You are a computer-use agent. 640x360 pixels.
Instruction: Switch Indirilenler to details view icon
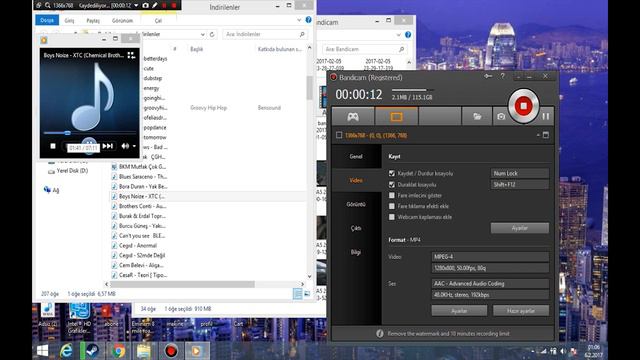pos(298,293)
